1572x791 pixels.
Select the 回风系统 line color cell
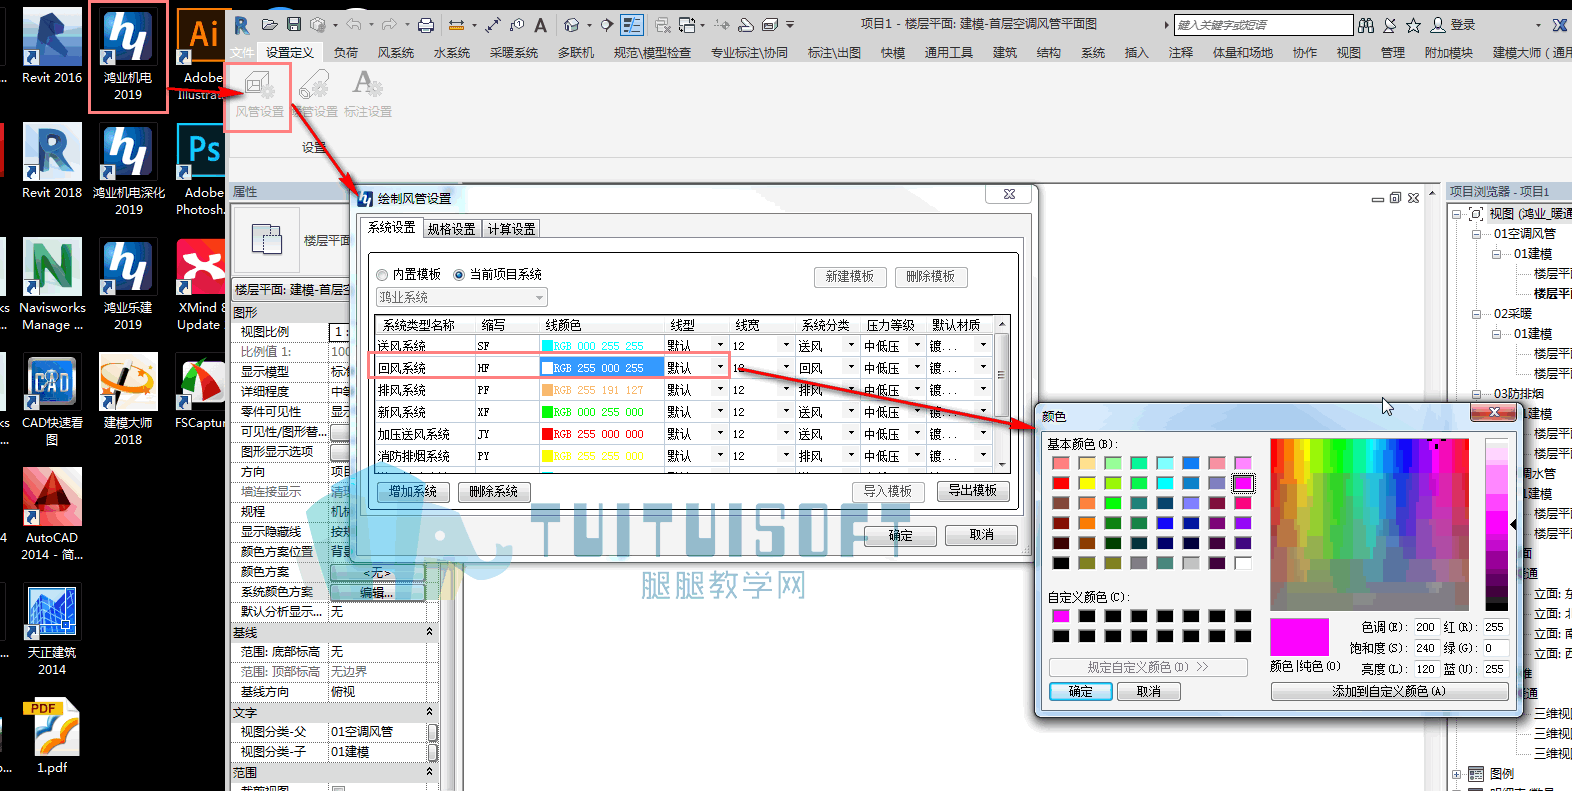pyautogui.click(x=601, y=368)
